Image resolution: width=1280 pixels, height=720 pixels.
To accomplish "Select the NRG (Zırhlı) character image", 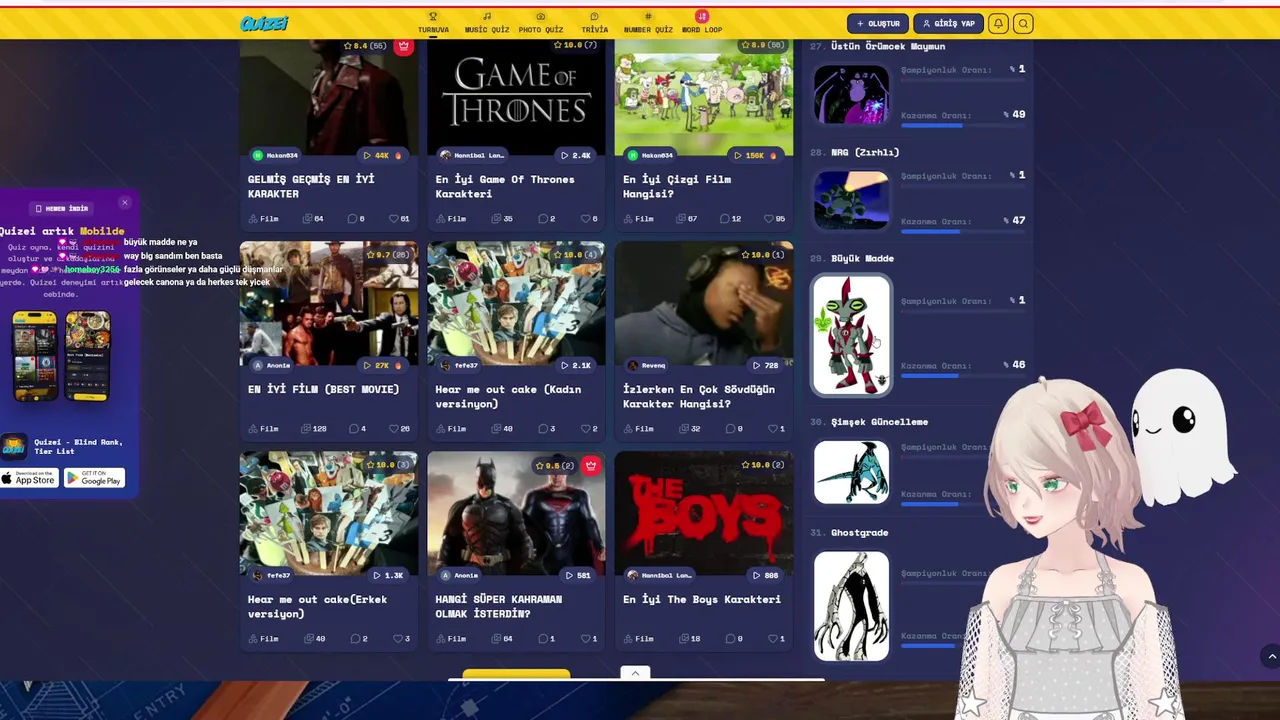I will [x=851, y=200].
